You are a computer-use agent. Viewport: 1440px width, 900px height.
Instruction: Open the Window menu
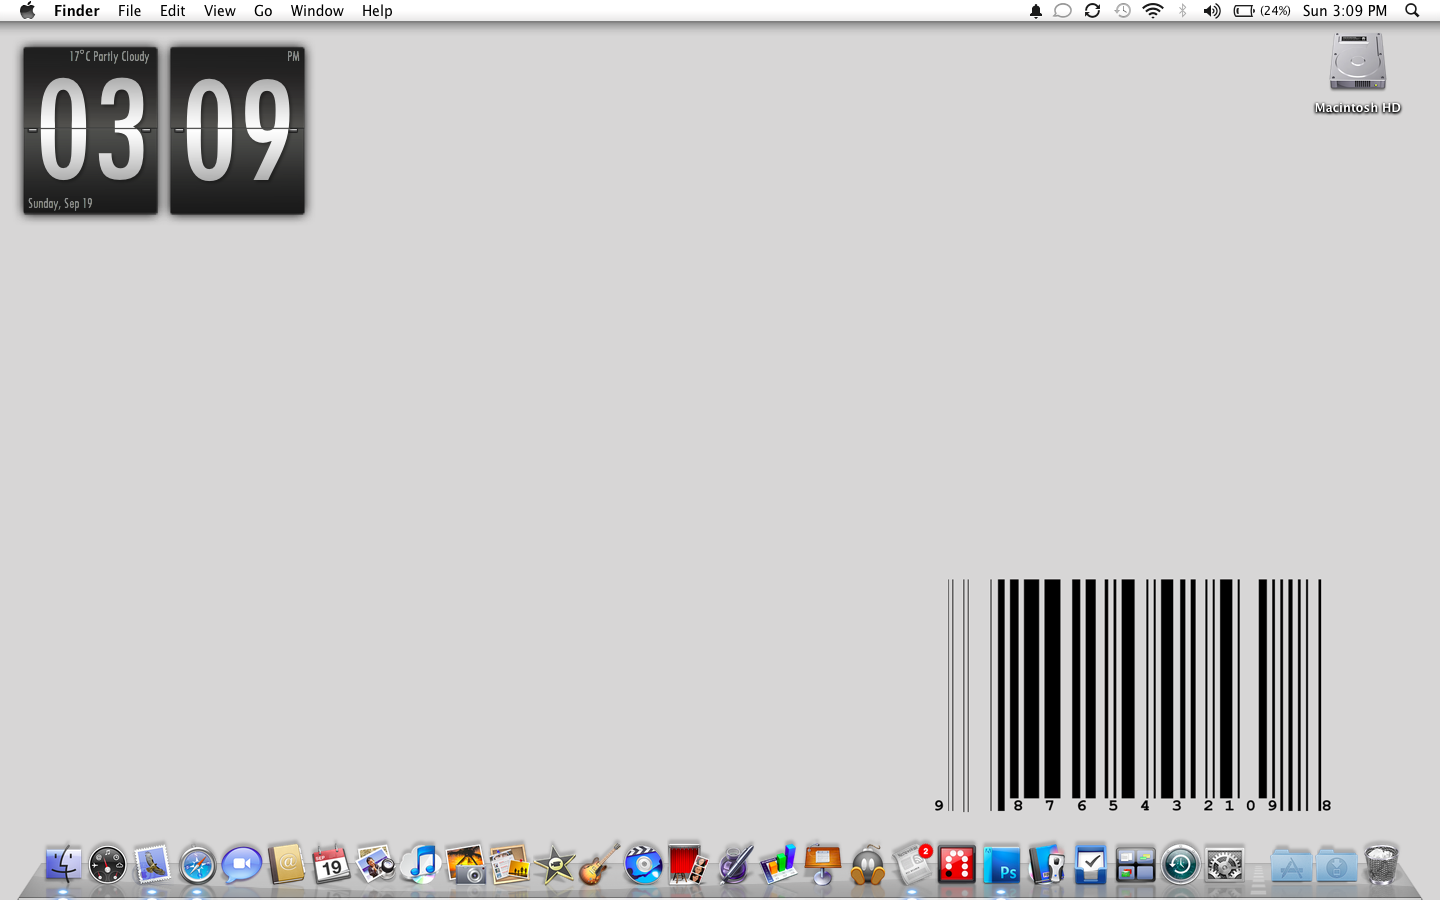pyautogui.click(x=317, y=11)
